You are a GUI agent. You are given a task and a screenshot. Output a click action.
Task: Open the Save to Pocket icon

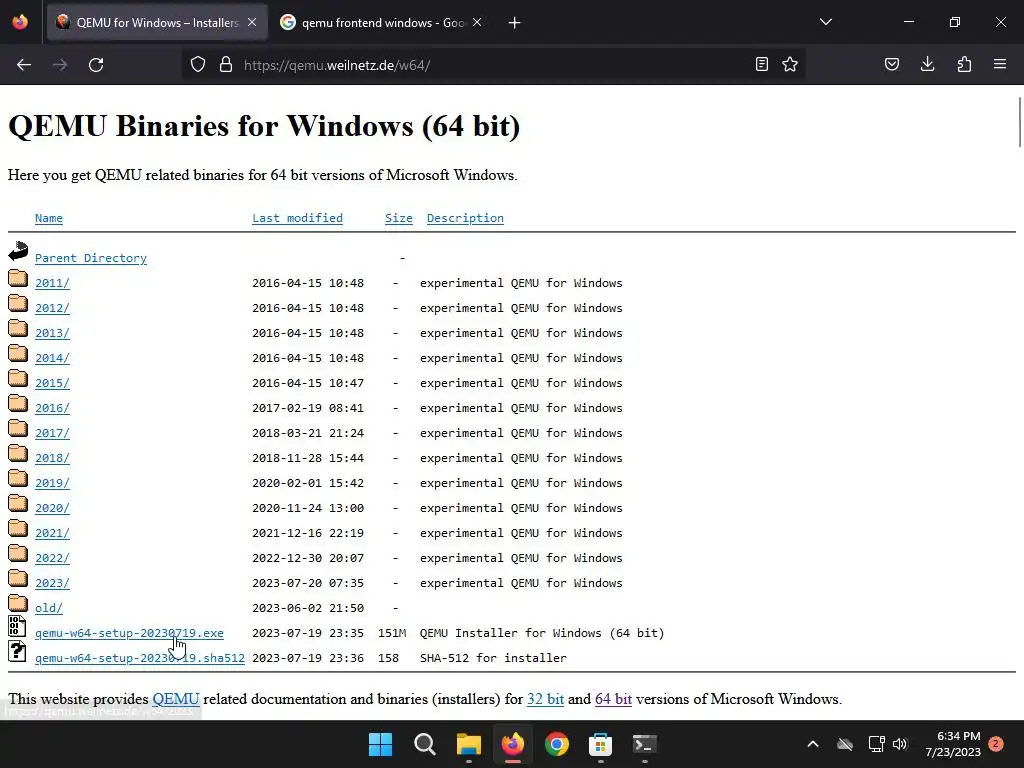(x=892, y=65)
